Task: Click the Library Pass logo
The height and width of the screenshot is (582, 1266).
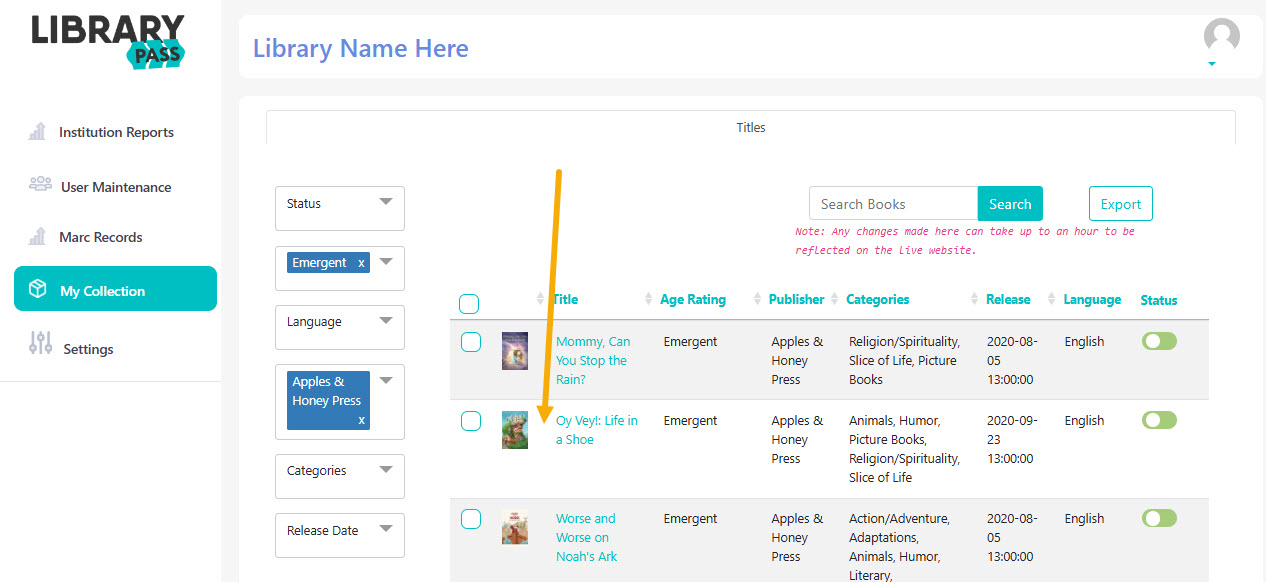Action: coord(108,41)
